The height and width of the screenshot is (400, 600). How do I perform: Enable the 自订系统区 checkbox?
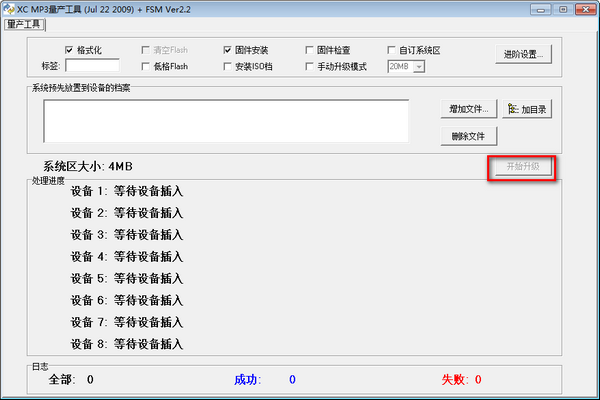click(391, 50)
